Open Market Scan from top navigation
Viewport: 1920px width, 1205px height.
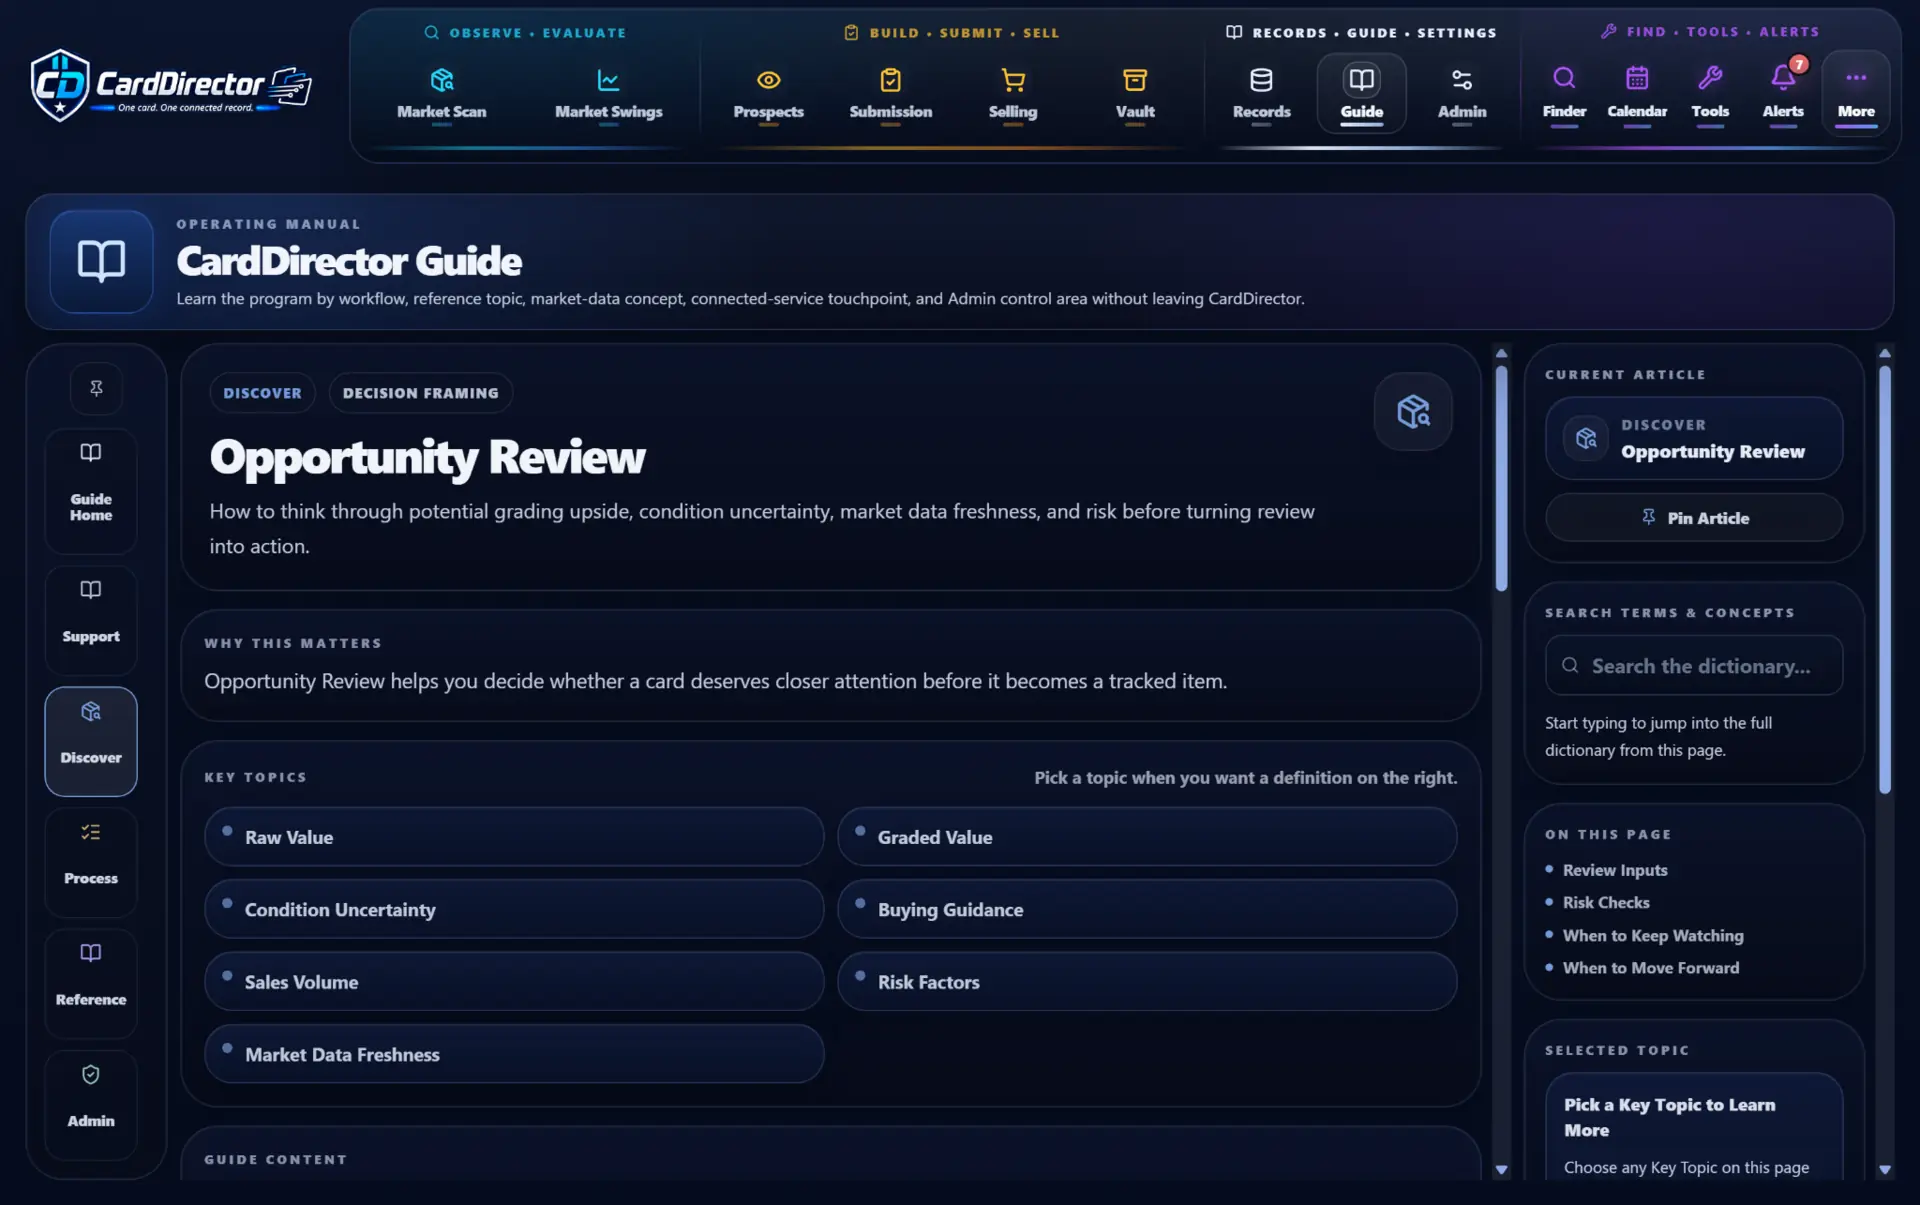441,93
